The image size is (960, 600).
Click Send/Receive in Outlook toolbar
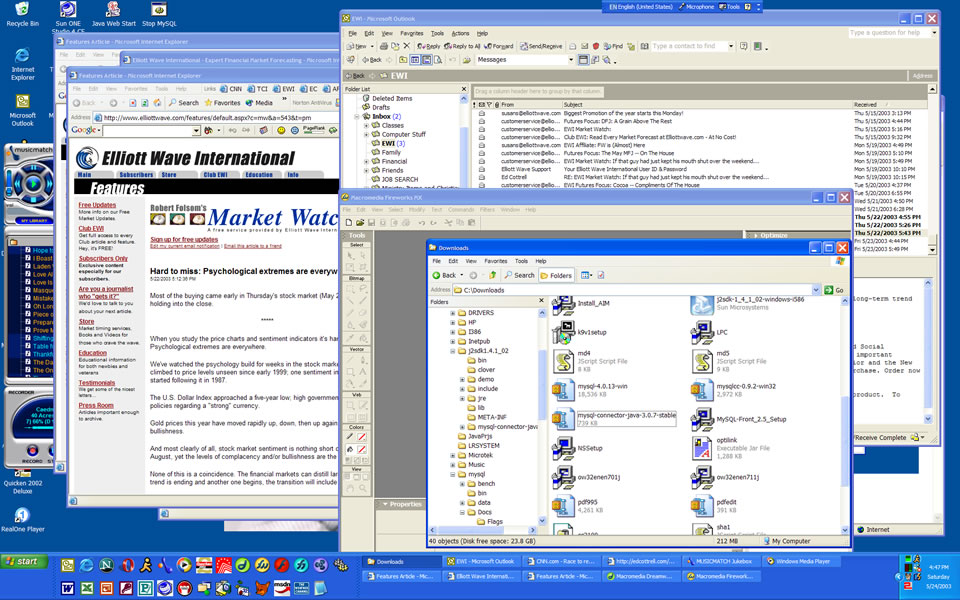pos(541,46)
